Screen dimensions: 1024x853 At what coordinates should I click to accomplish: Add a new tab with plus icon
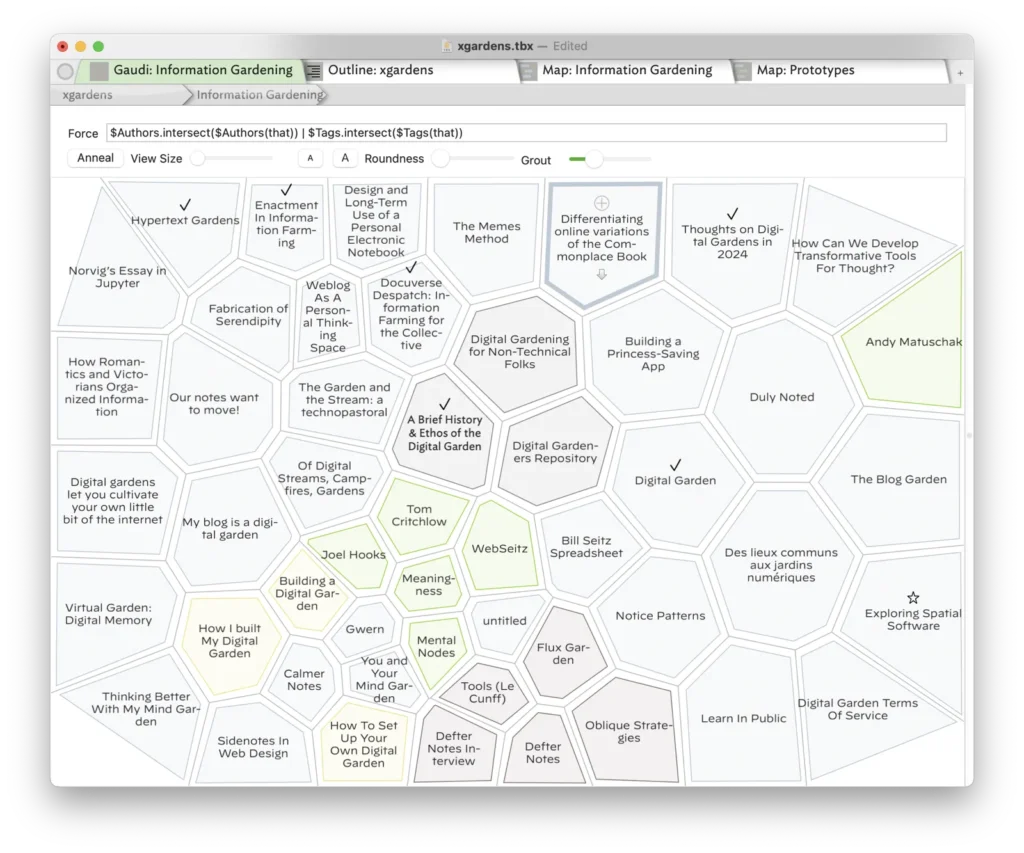point(960,73)
